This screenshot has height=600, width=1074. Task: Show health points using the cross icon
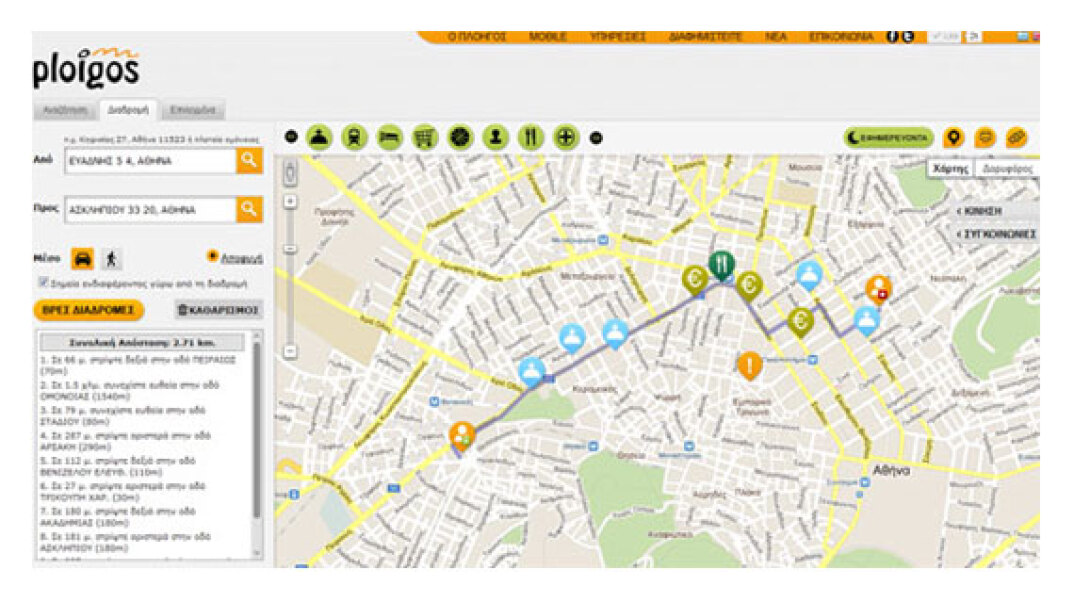566,138
